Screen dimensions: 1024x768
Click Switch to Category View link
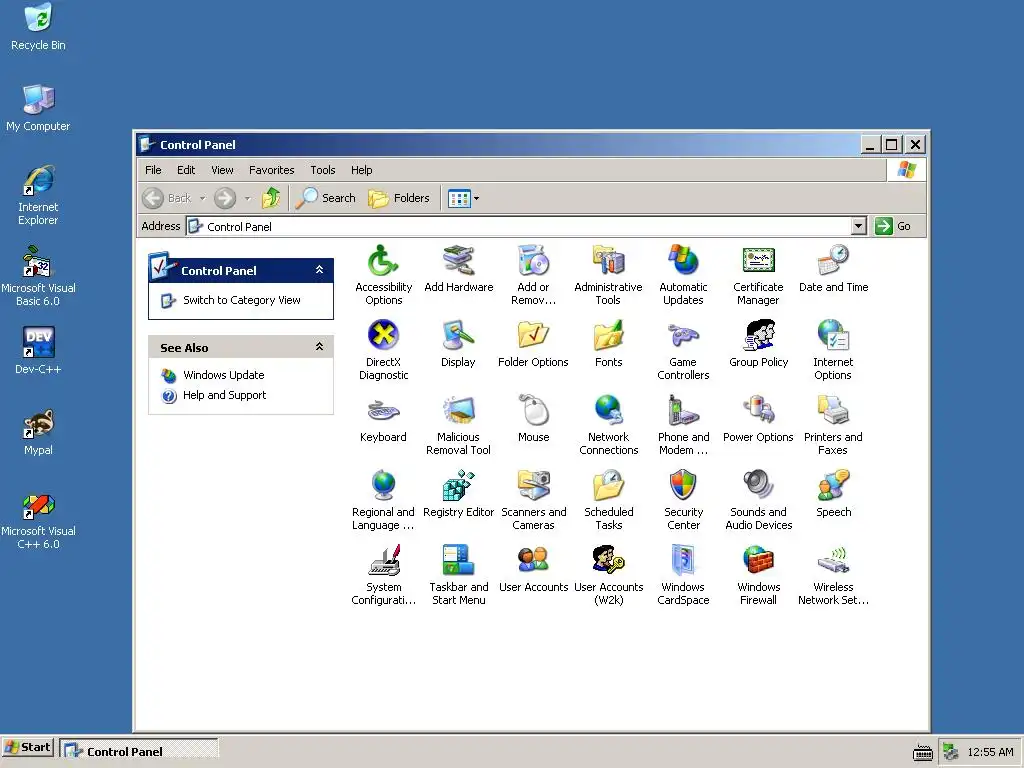point(242,300)
